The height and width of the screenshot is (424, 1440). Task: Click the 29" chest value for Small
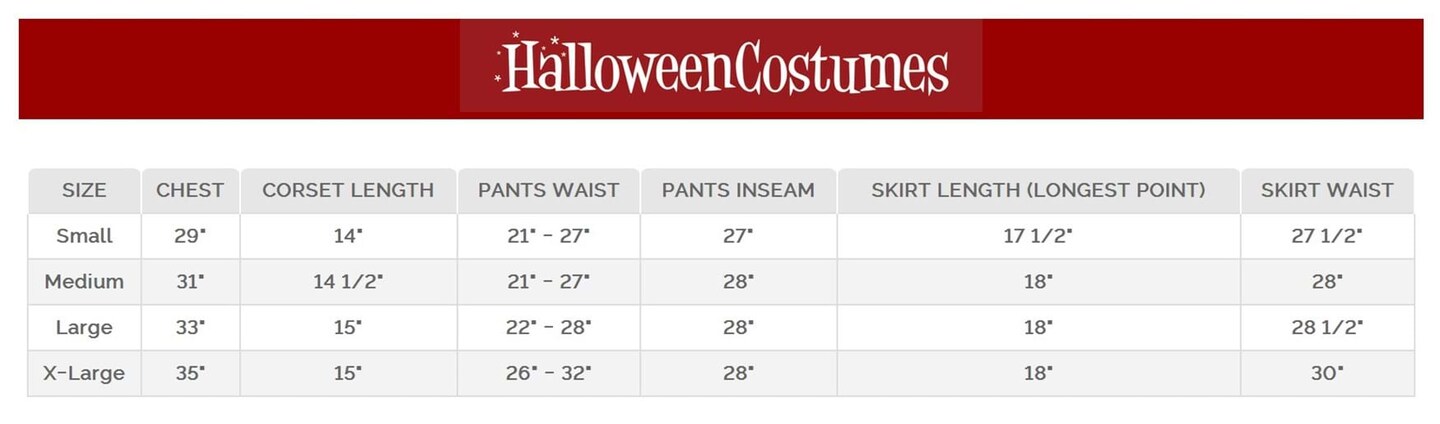190,236
